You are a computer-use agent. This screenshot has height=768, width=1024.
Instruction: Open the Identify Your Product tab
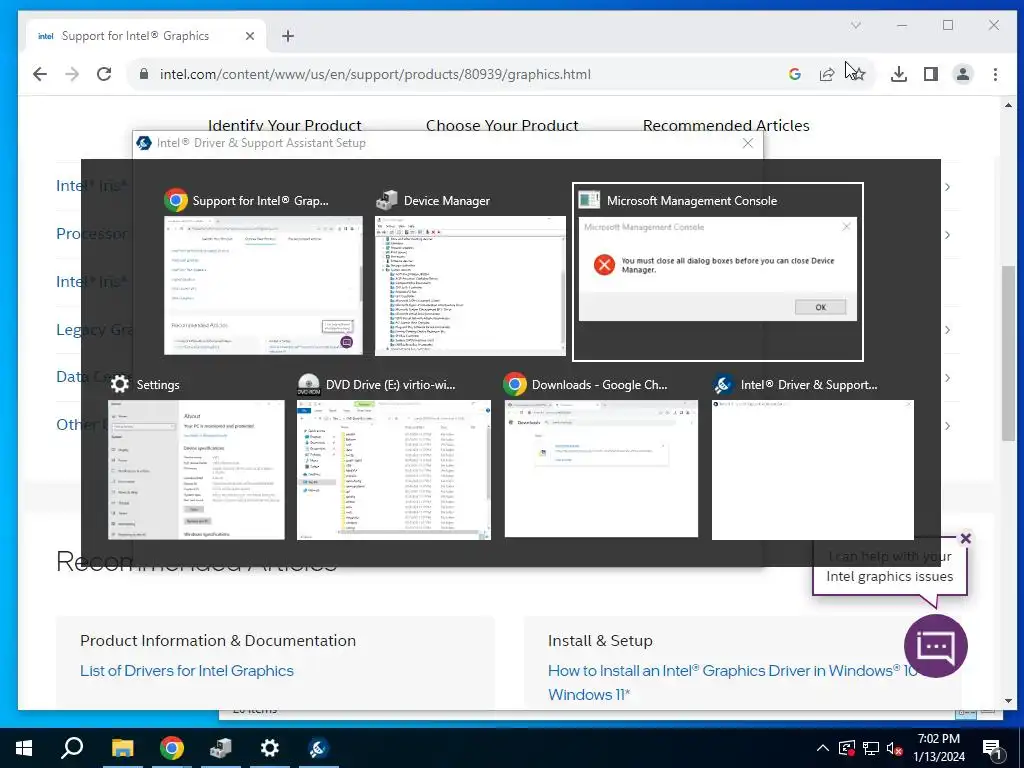click(x=285, y=125)
